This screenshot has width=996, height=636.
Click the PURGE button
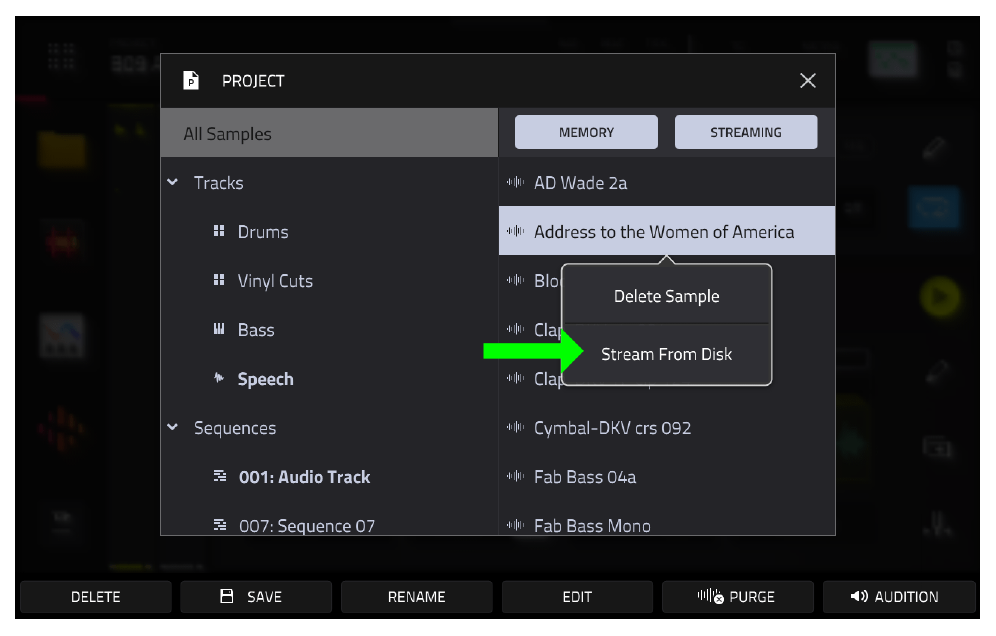[x=737, y=597]
